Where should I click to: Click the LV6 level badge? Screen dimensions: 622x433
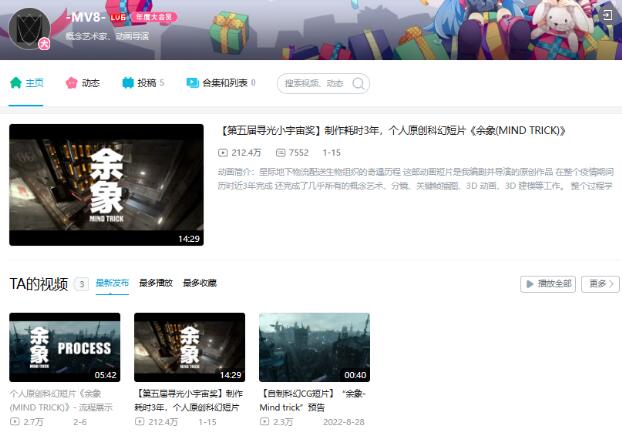pyautogui.click(x=118, y=17)
